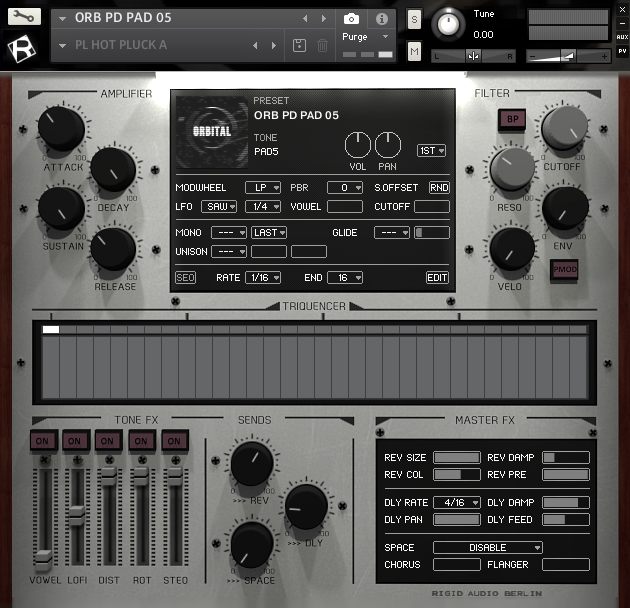Click the Tune knob
The height and width of the screenshot is (608, 630).
tap(448, 24)
